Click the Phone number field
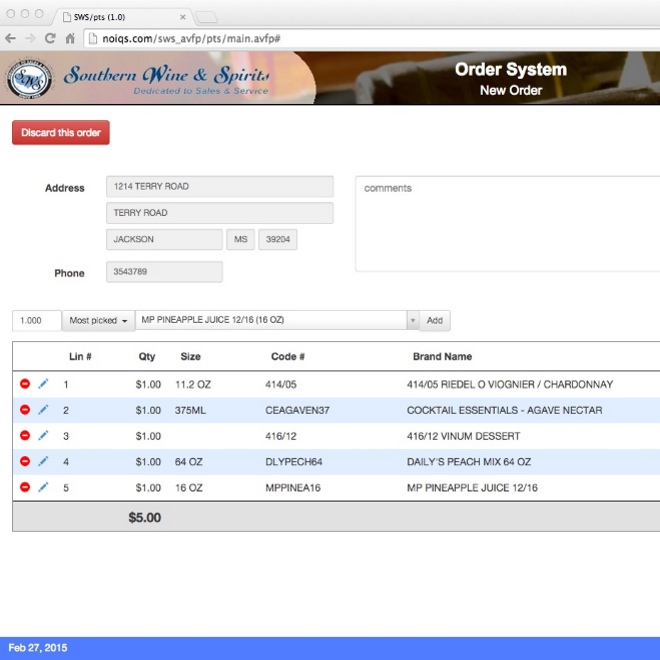Viewport: 660px width, 660px height. coord(164,272)
